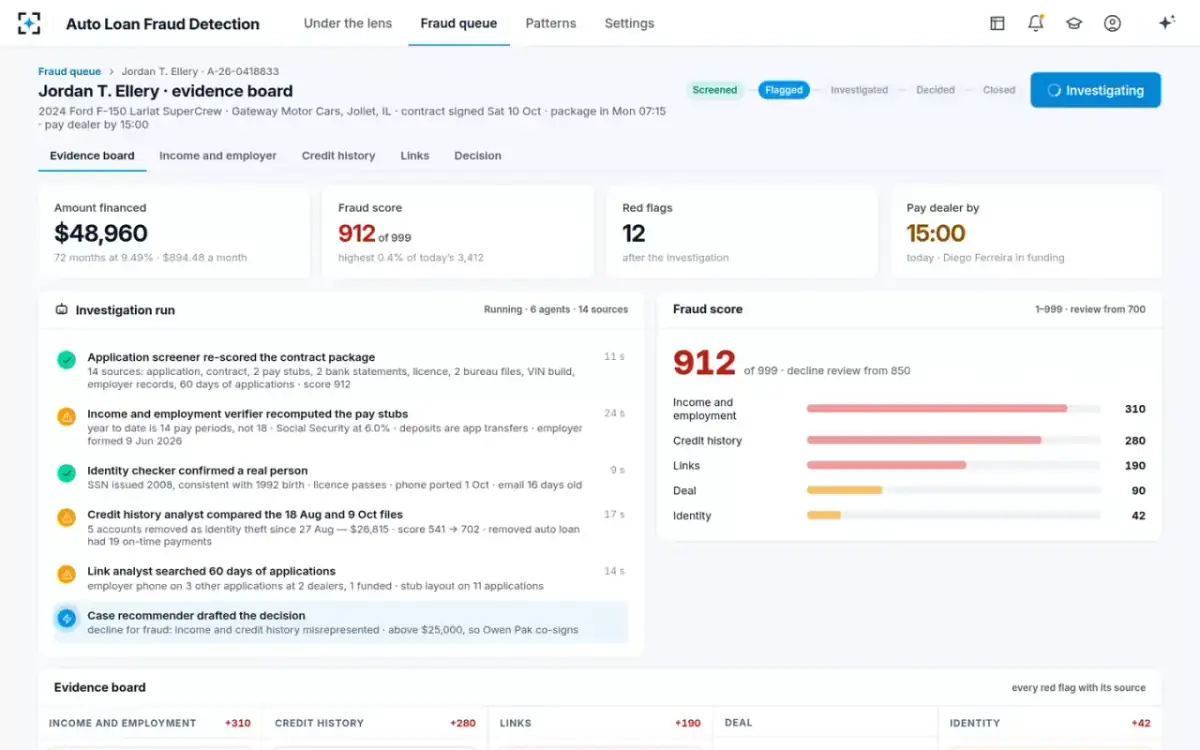Open the notifications bell
Viewport: 1200px width, 750px height.
pyautogui.click(x=1035, y=23)
